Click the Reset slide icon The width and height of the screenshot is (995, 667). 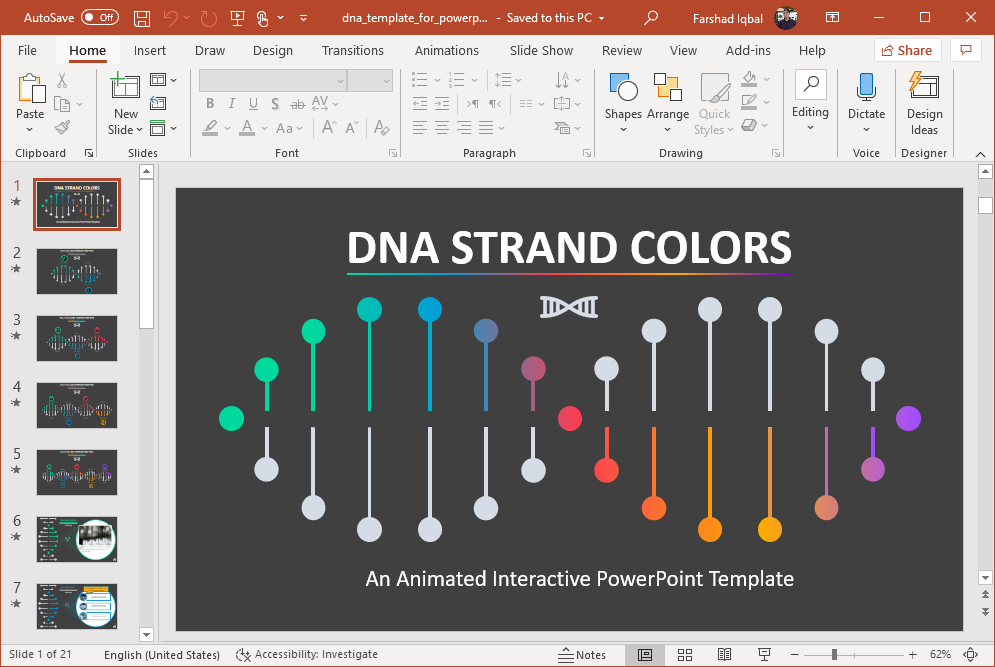(x=158, y=103)
